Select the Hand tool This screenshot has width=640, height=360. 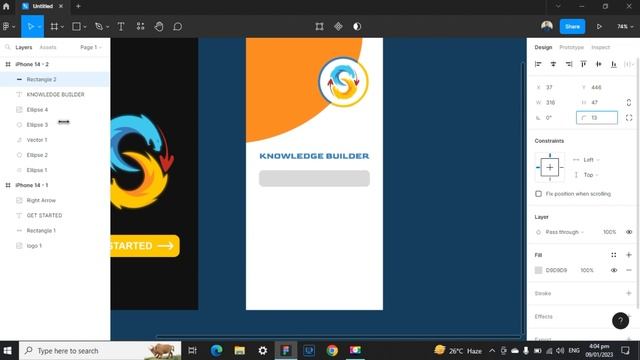(159, 27)
